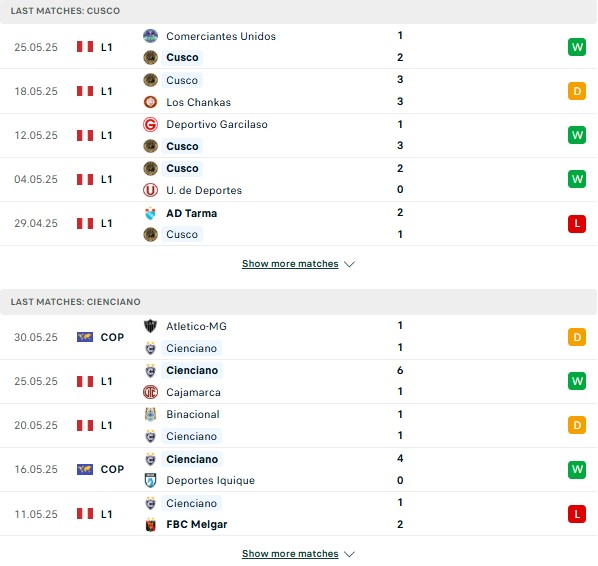The height and width of the screenshot is (566, 598).
Task: Open the red L badge for AD Tarma match
Action: pos(577,224)
